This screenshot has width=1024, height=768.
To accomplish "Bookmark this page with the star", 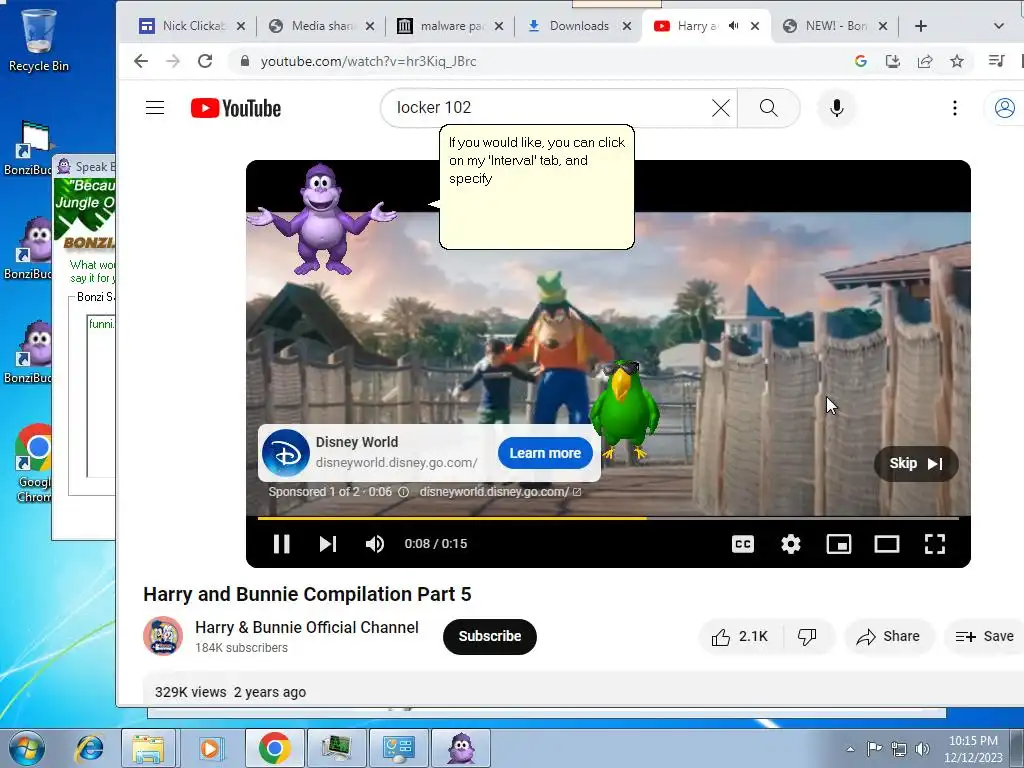I will point(957,61).
